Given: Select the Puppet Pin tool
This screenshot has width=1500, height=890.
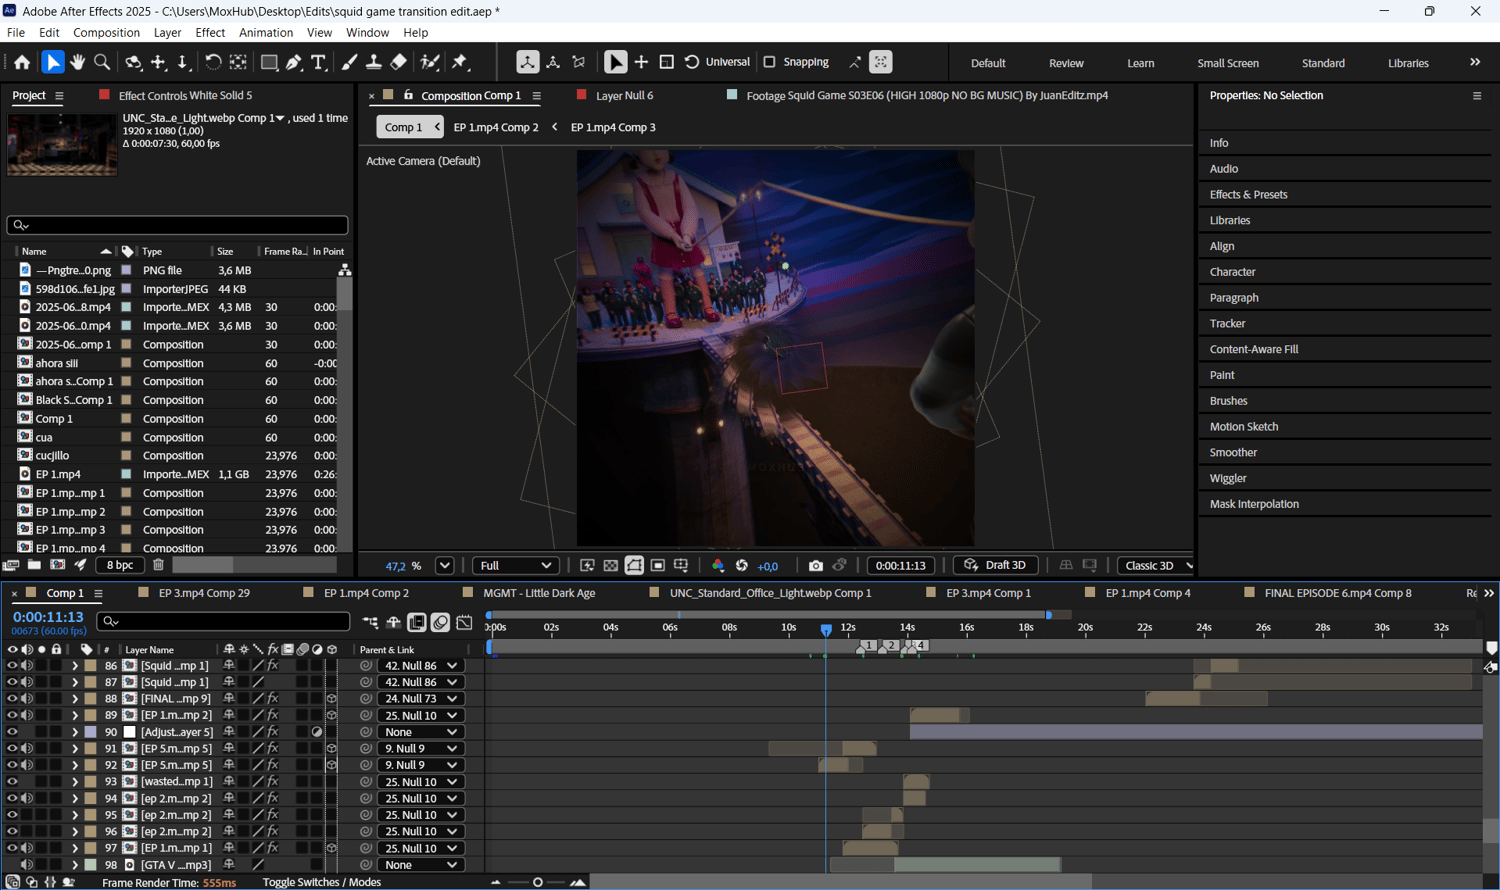Looking at the screenshot, I should click(x=460, y=62).
